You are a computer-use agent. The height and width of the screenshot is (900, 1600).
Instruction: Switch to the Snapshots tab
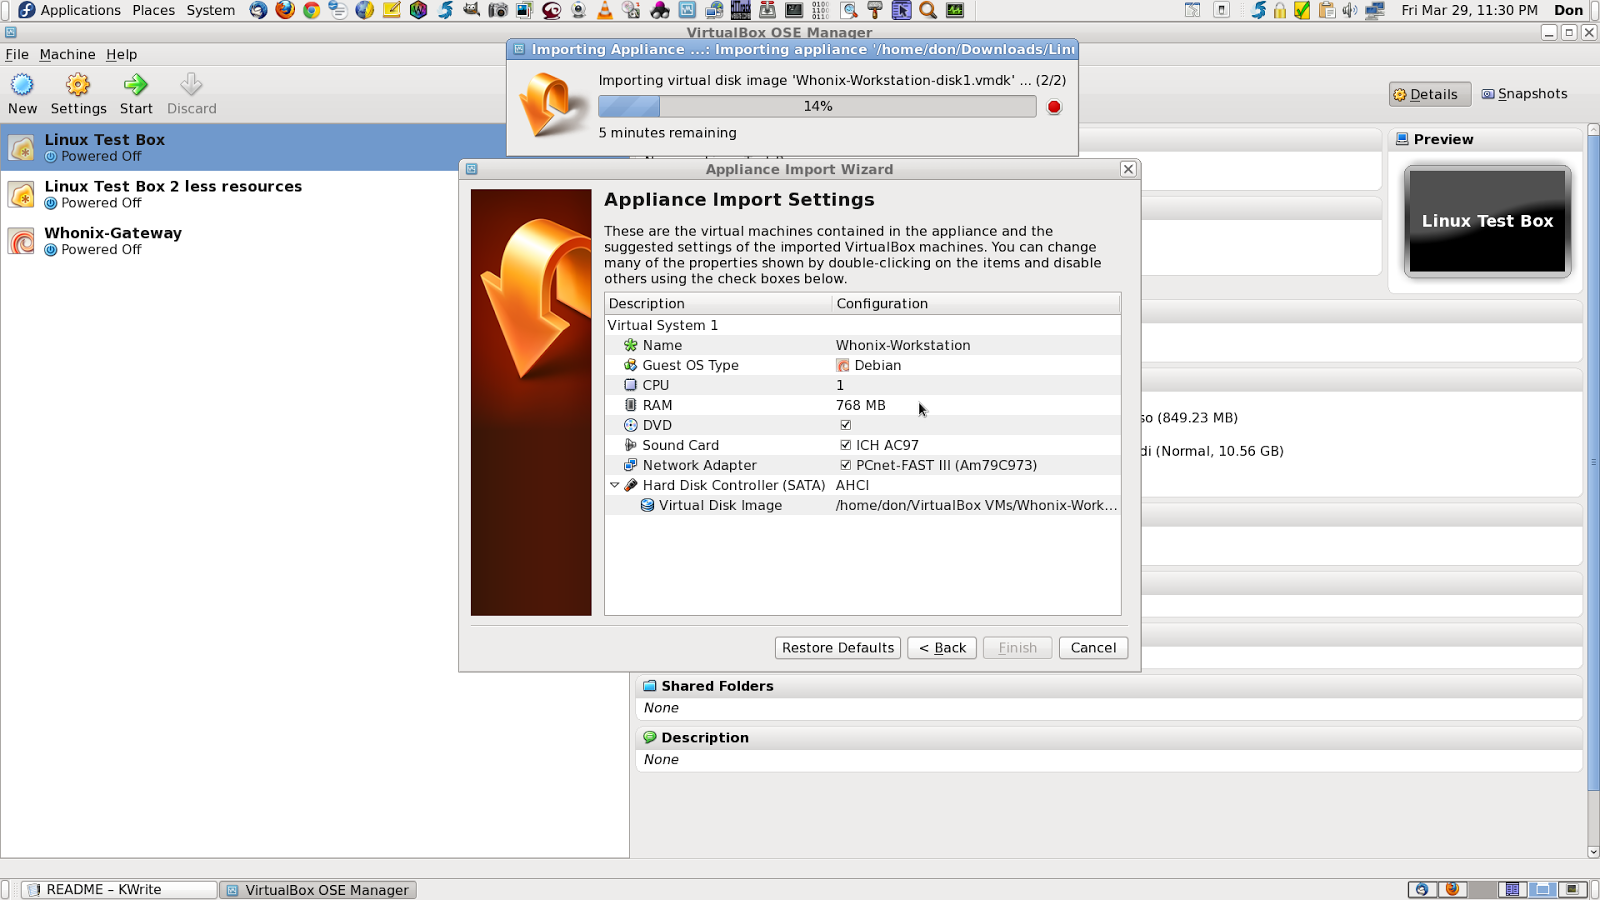1524,94
